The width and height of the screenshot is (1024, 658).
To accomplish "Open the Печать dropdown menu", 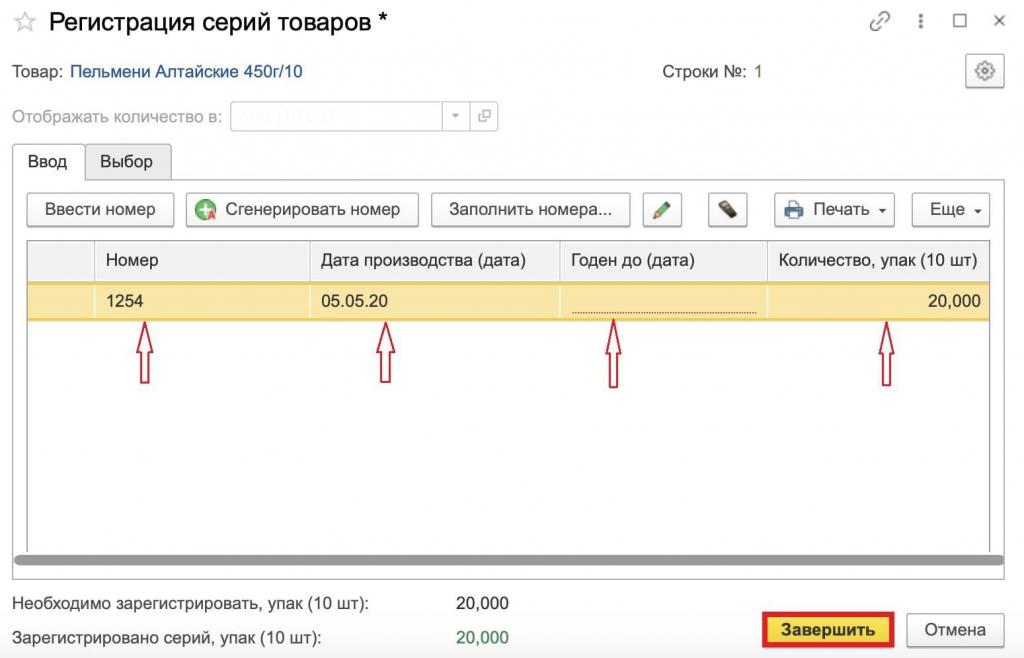I will pos(834,210).
